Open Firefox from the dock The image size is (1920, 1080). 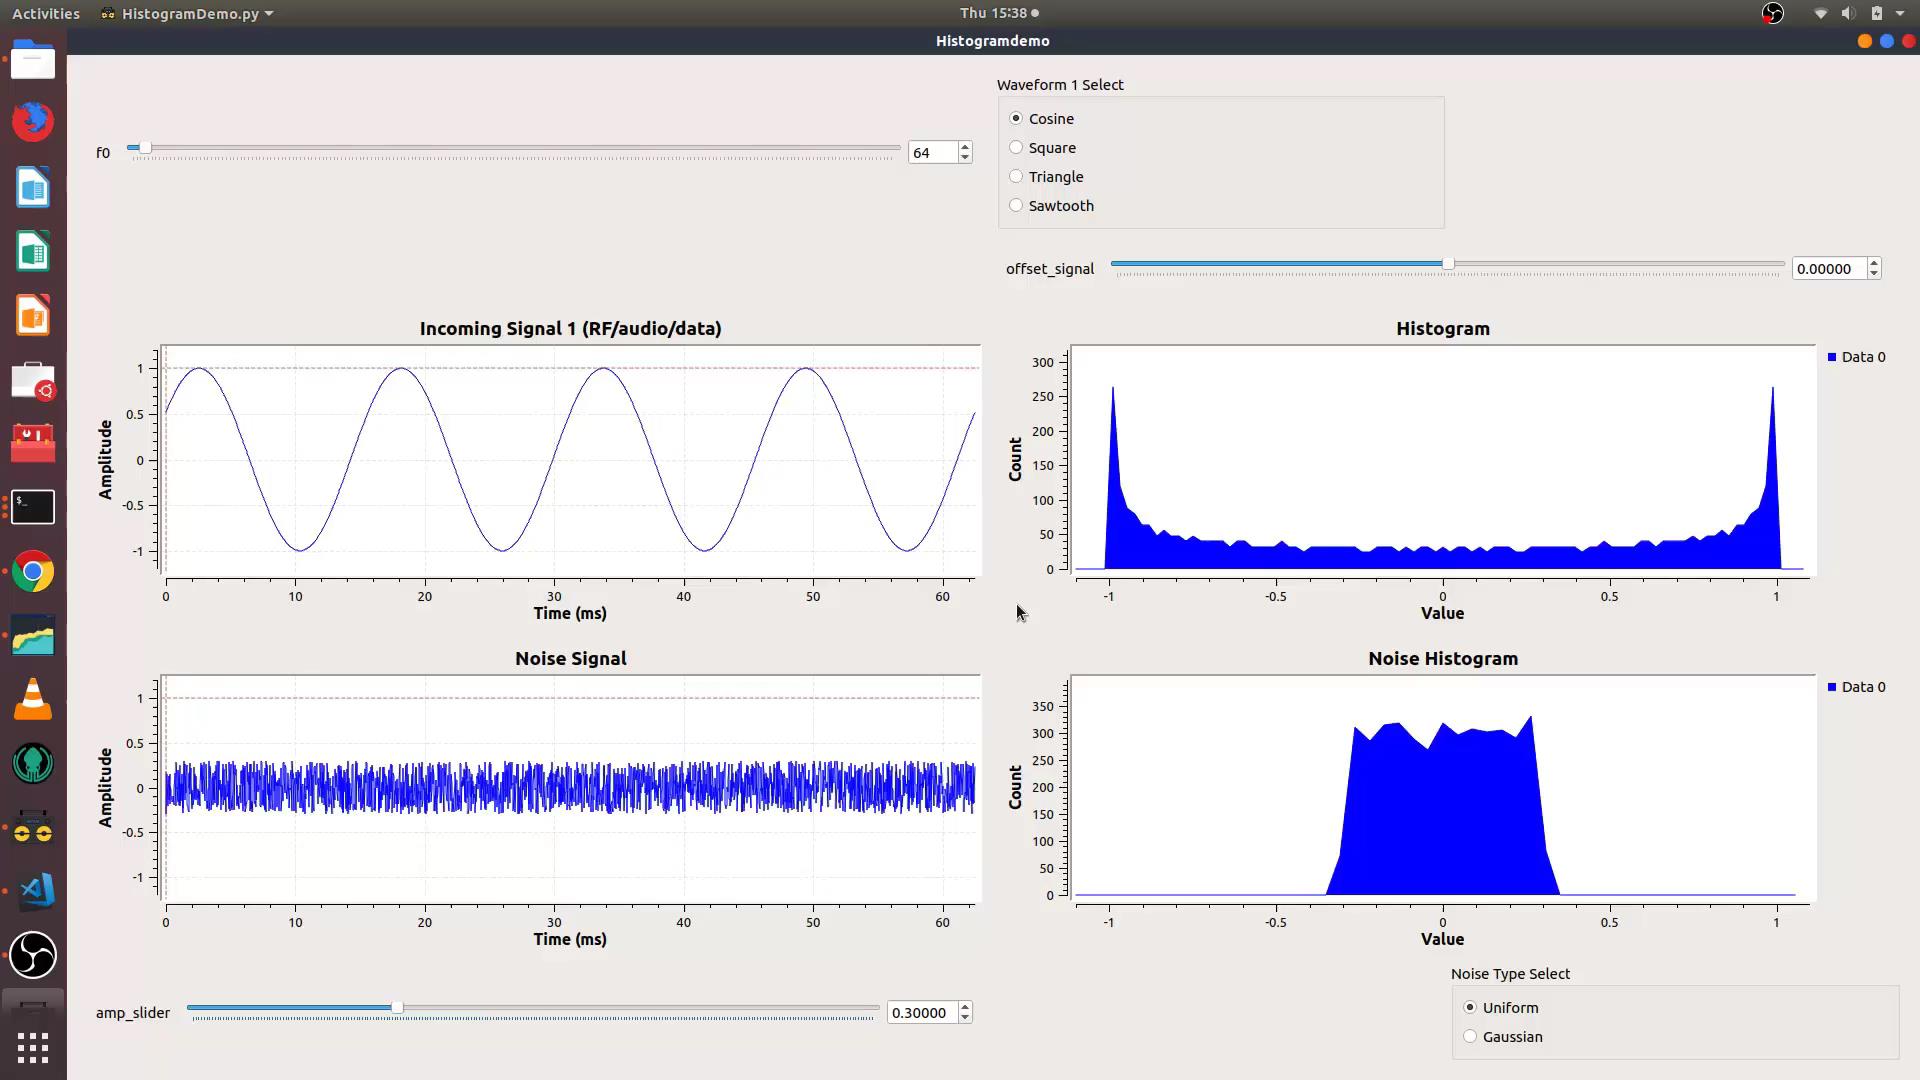[33, 121]
